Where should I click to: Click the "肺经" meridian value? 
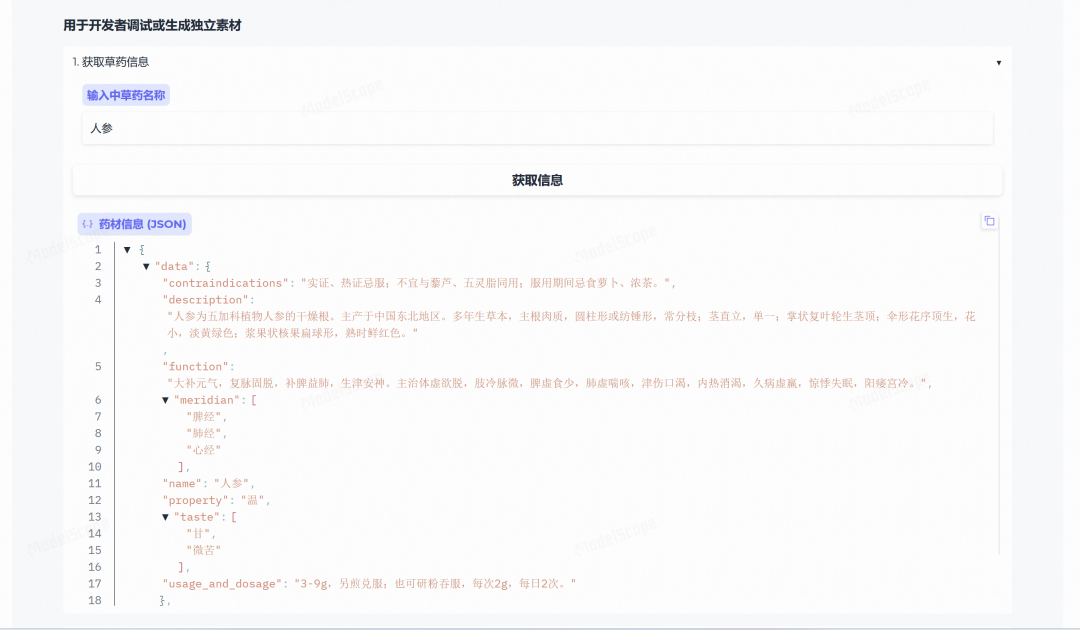204,433
